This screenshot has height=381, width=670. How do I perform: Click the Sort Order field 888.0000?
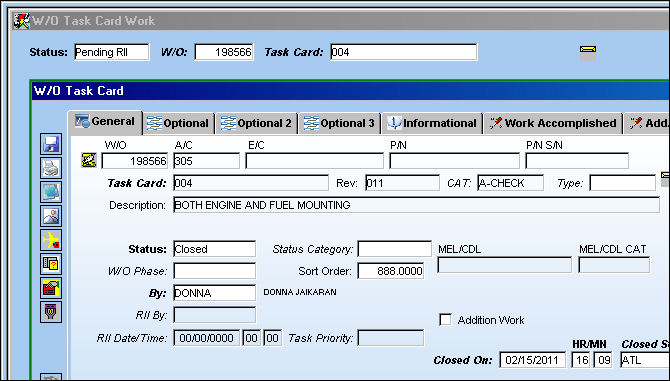tap(391, 271)
